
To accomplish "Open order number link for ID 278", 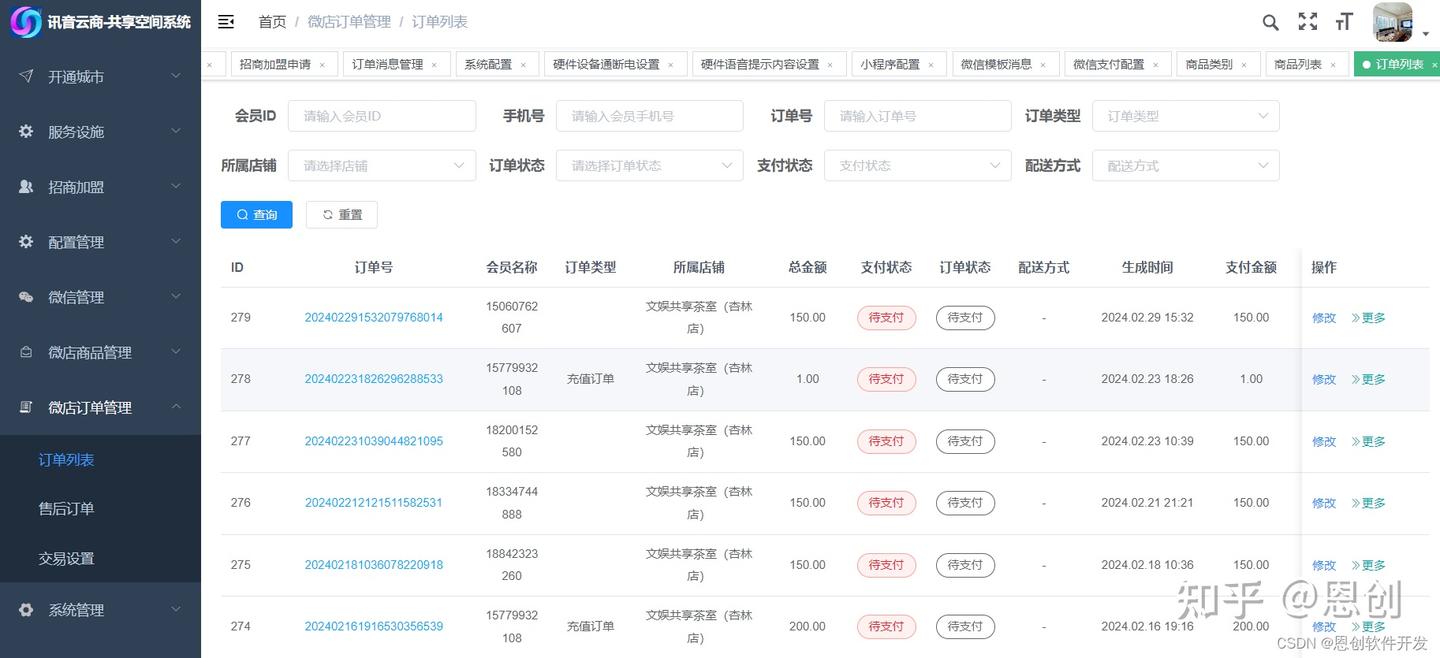I will pos(374,379).
